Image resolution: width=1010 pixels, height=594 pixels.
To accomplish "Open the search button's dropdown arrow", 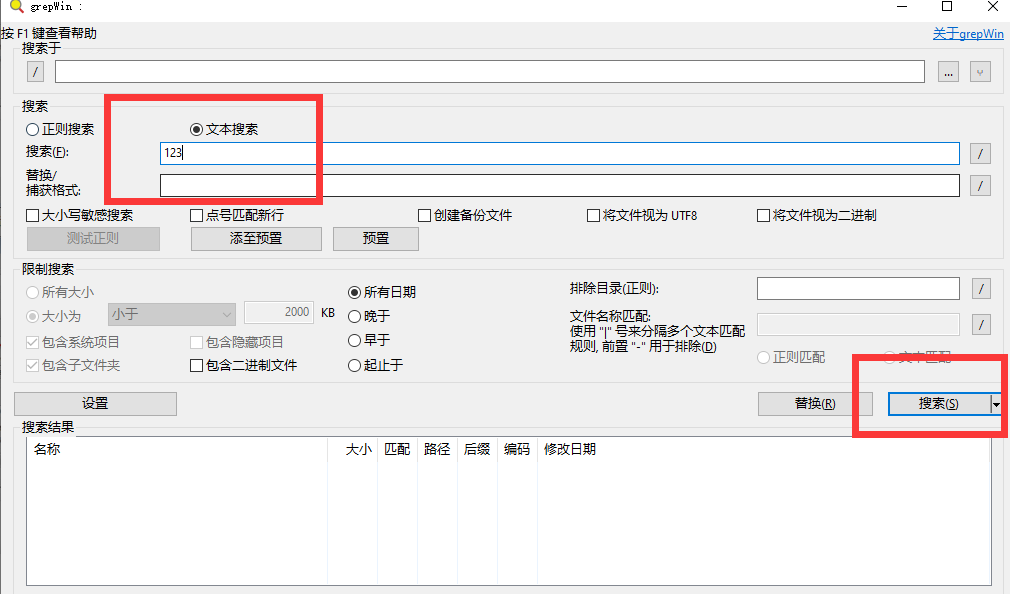I will (996, 403).
